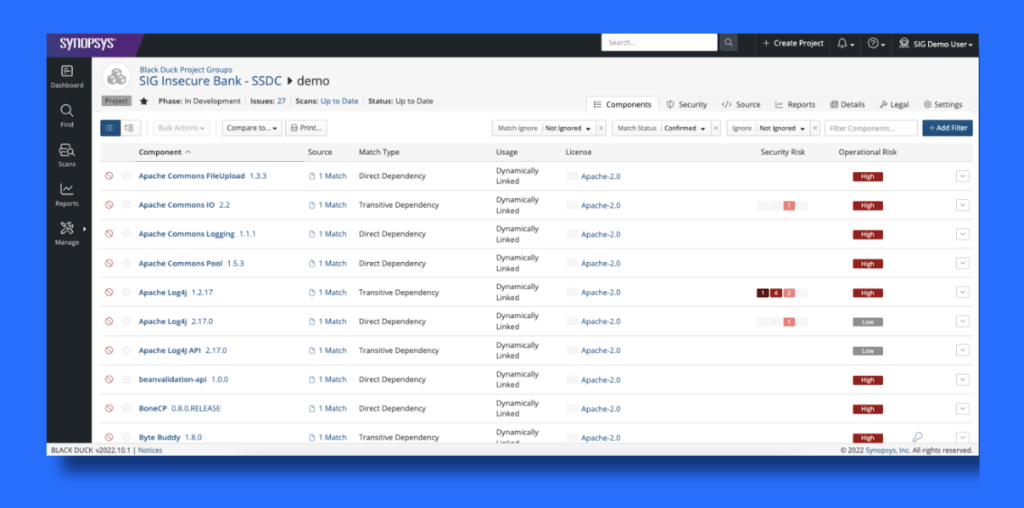Remove the Ignore filter
The image size is (1024, 508).
(x=815, y=128)
